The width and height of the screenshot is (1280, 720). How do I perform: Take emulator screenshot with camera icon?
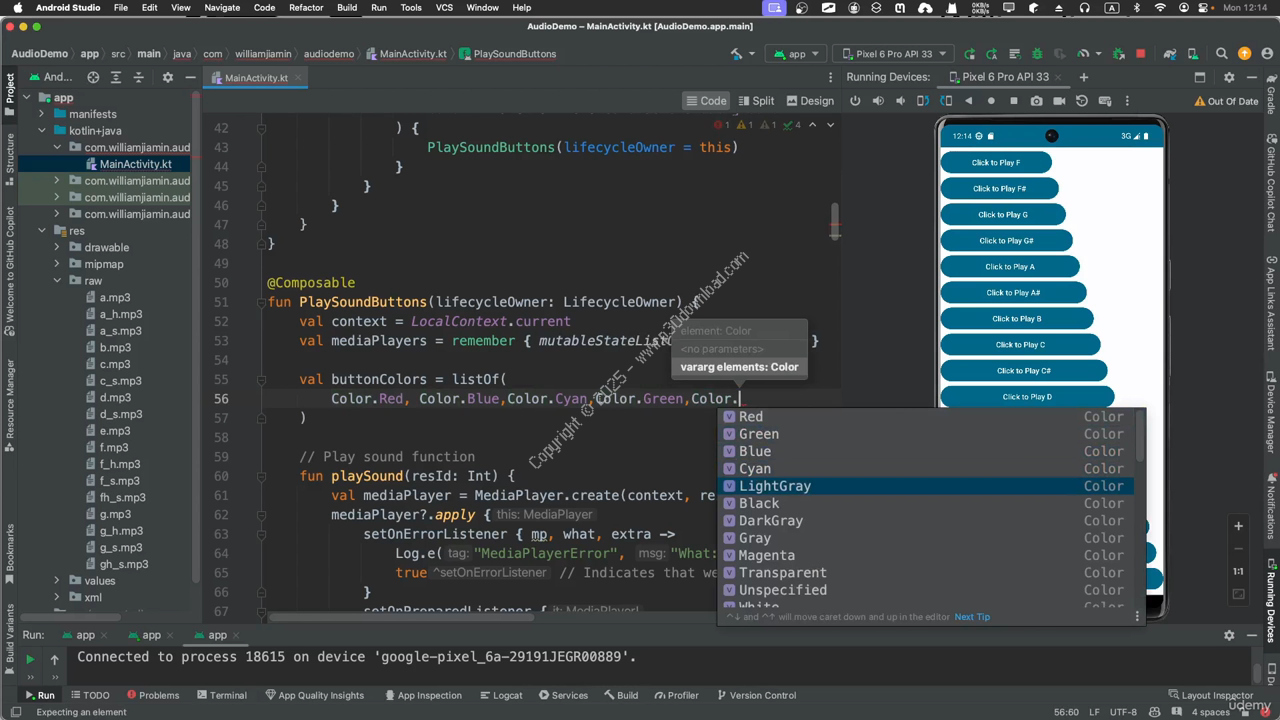pyautogui.click(x=1036, y=101)
